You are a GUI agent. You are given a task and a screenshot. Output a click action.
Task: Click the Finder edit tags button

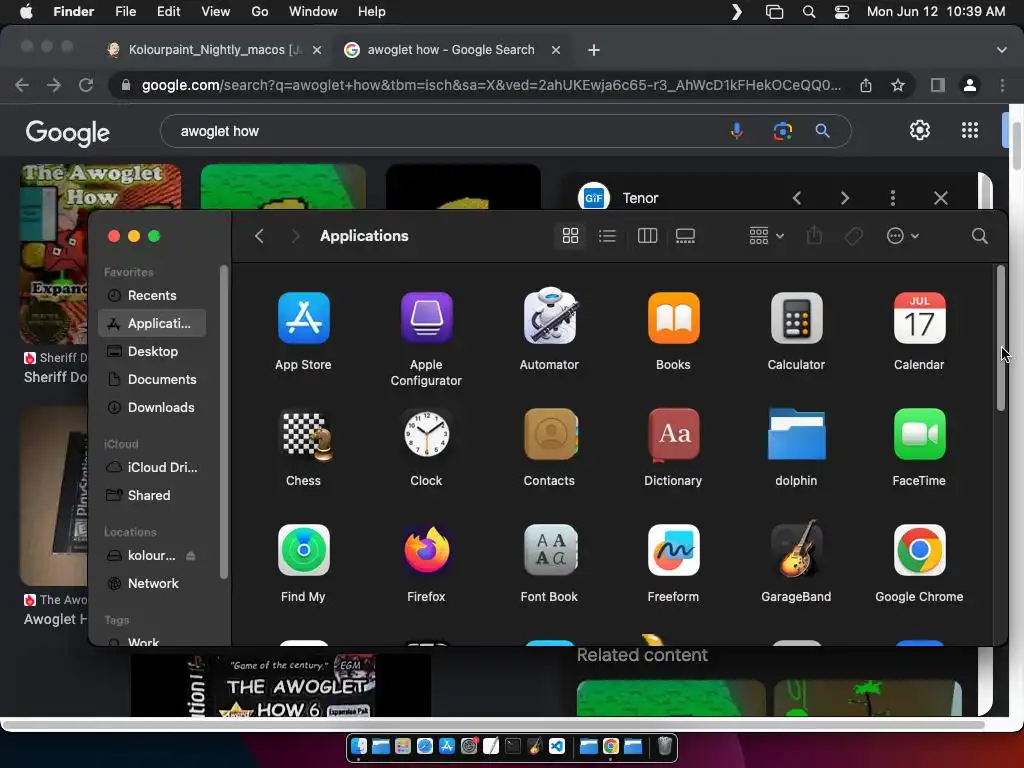pos(854,236)
